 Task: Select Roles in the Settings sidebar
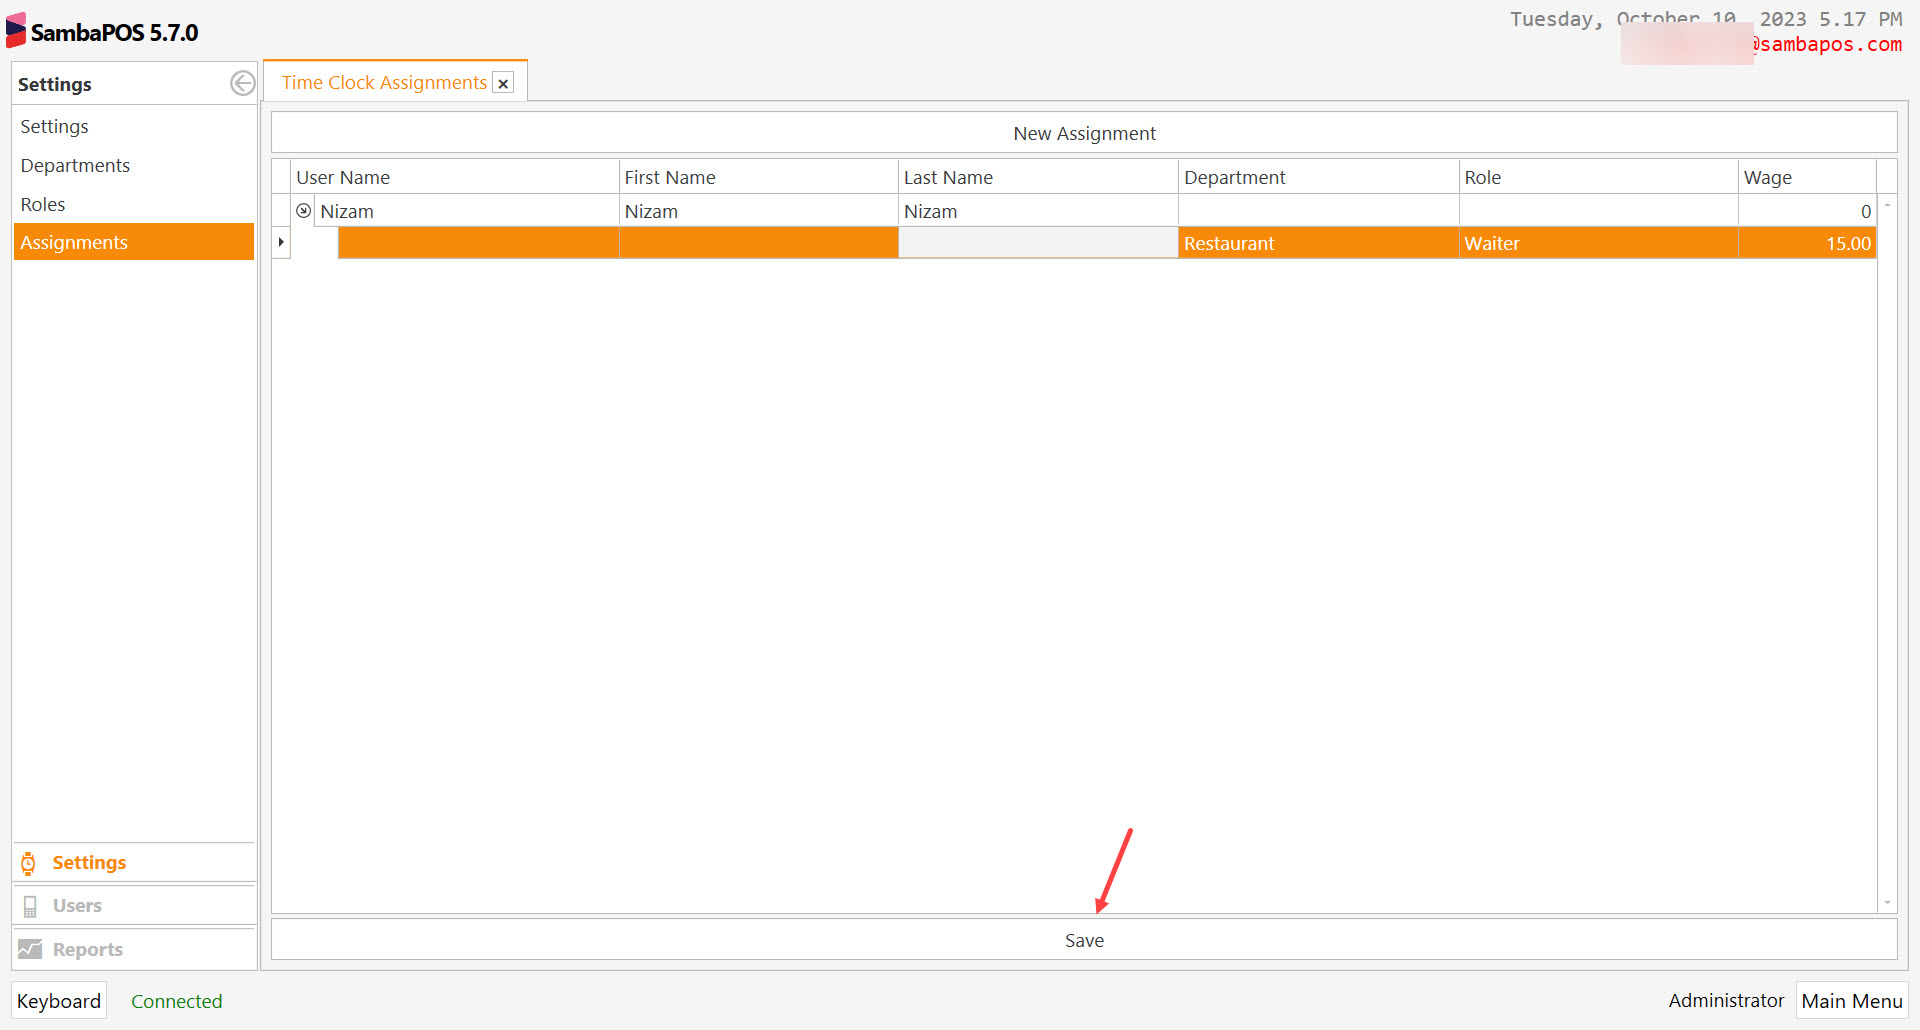43,204
